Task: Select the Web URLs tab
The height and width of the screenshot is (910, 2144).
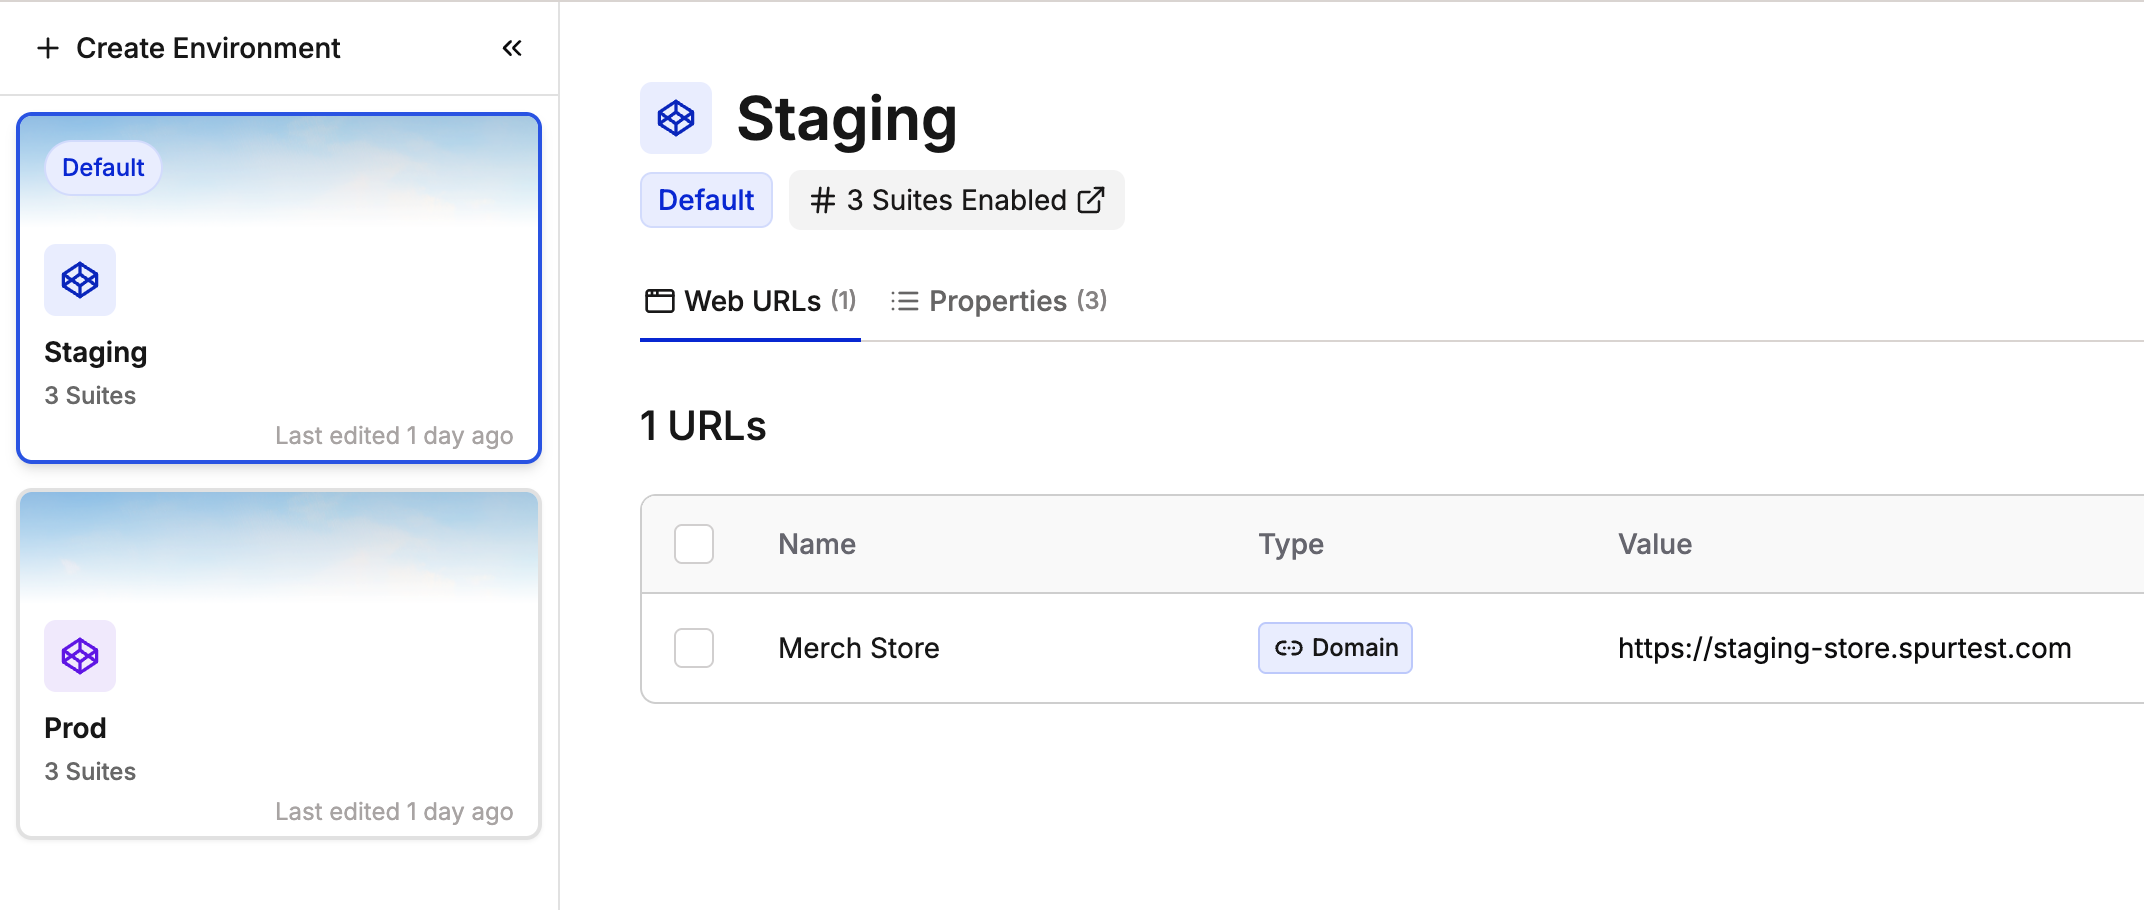Action: 751,301
